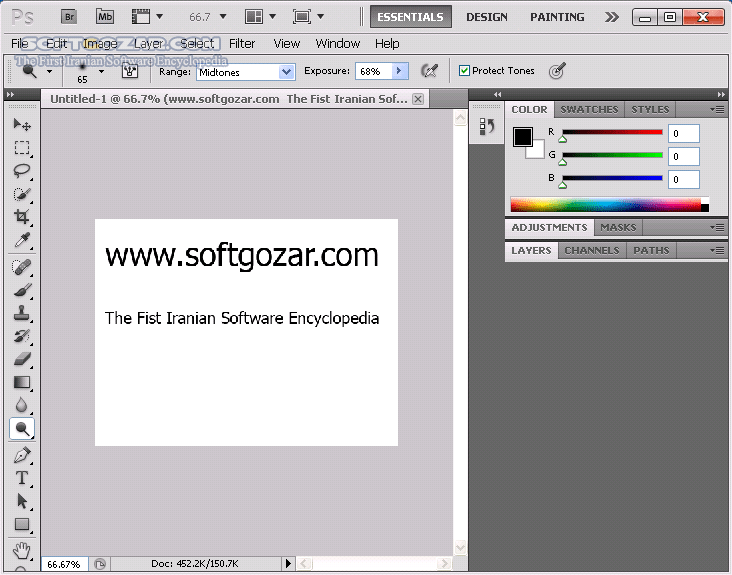Viewport: 732px width, 575px height.
Task: Uncheck the Protect Tones checkbox
Action: click(464, 71)
